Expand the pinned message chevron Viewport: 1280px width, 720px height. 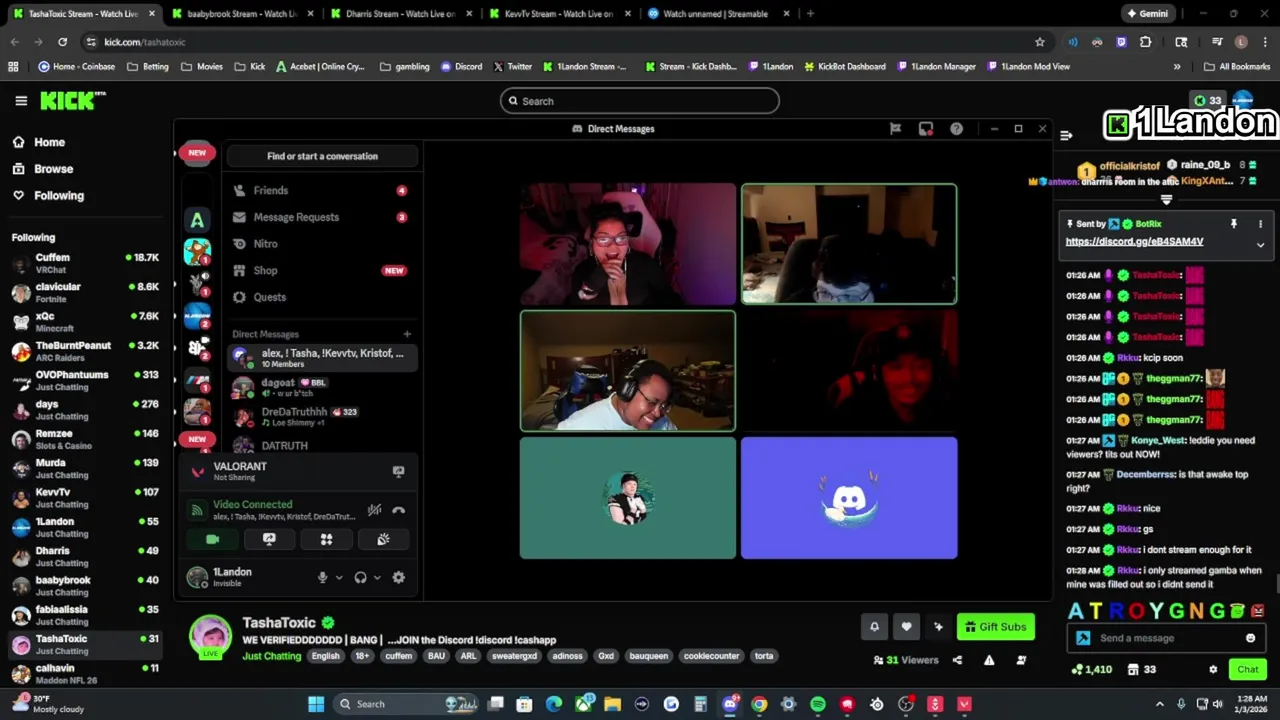(x=1260, y=244)
